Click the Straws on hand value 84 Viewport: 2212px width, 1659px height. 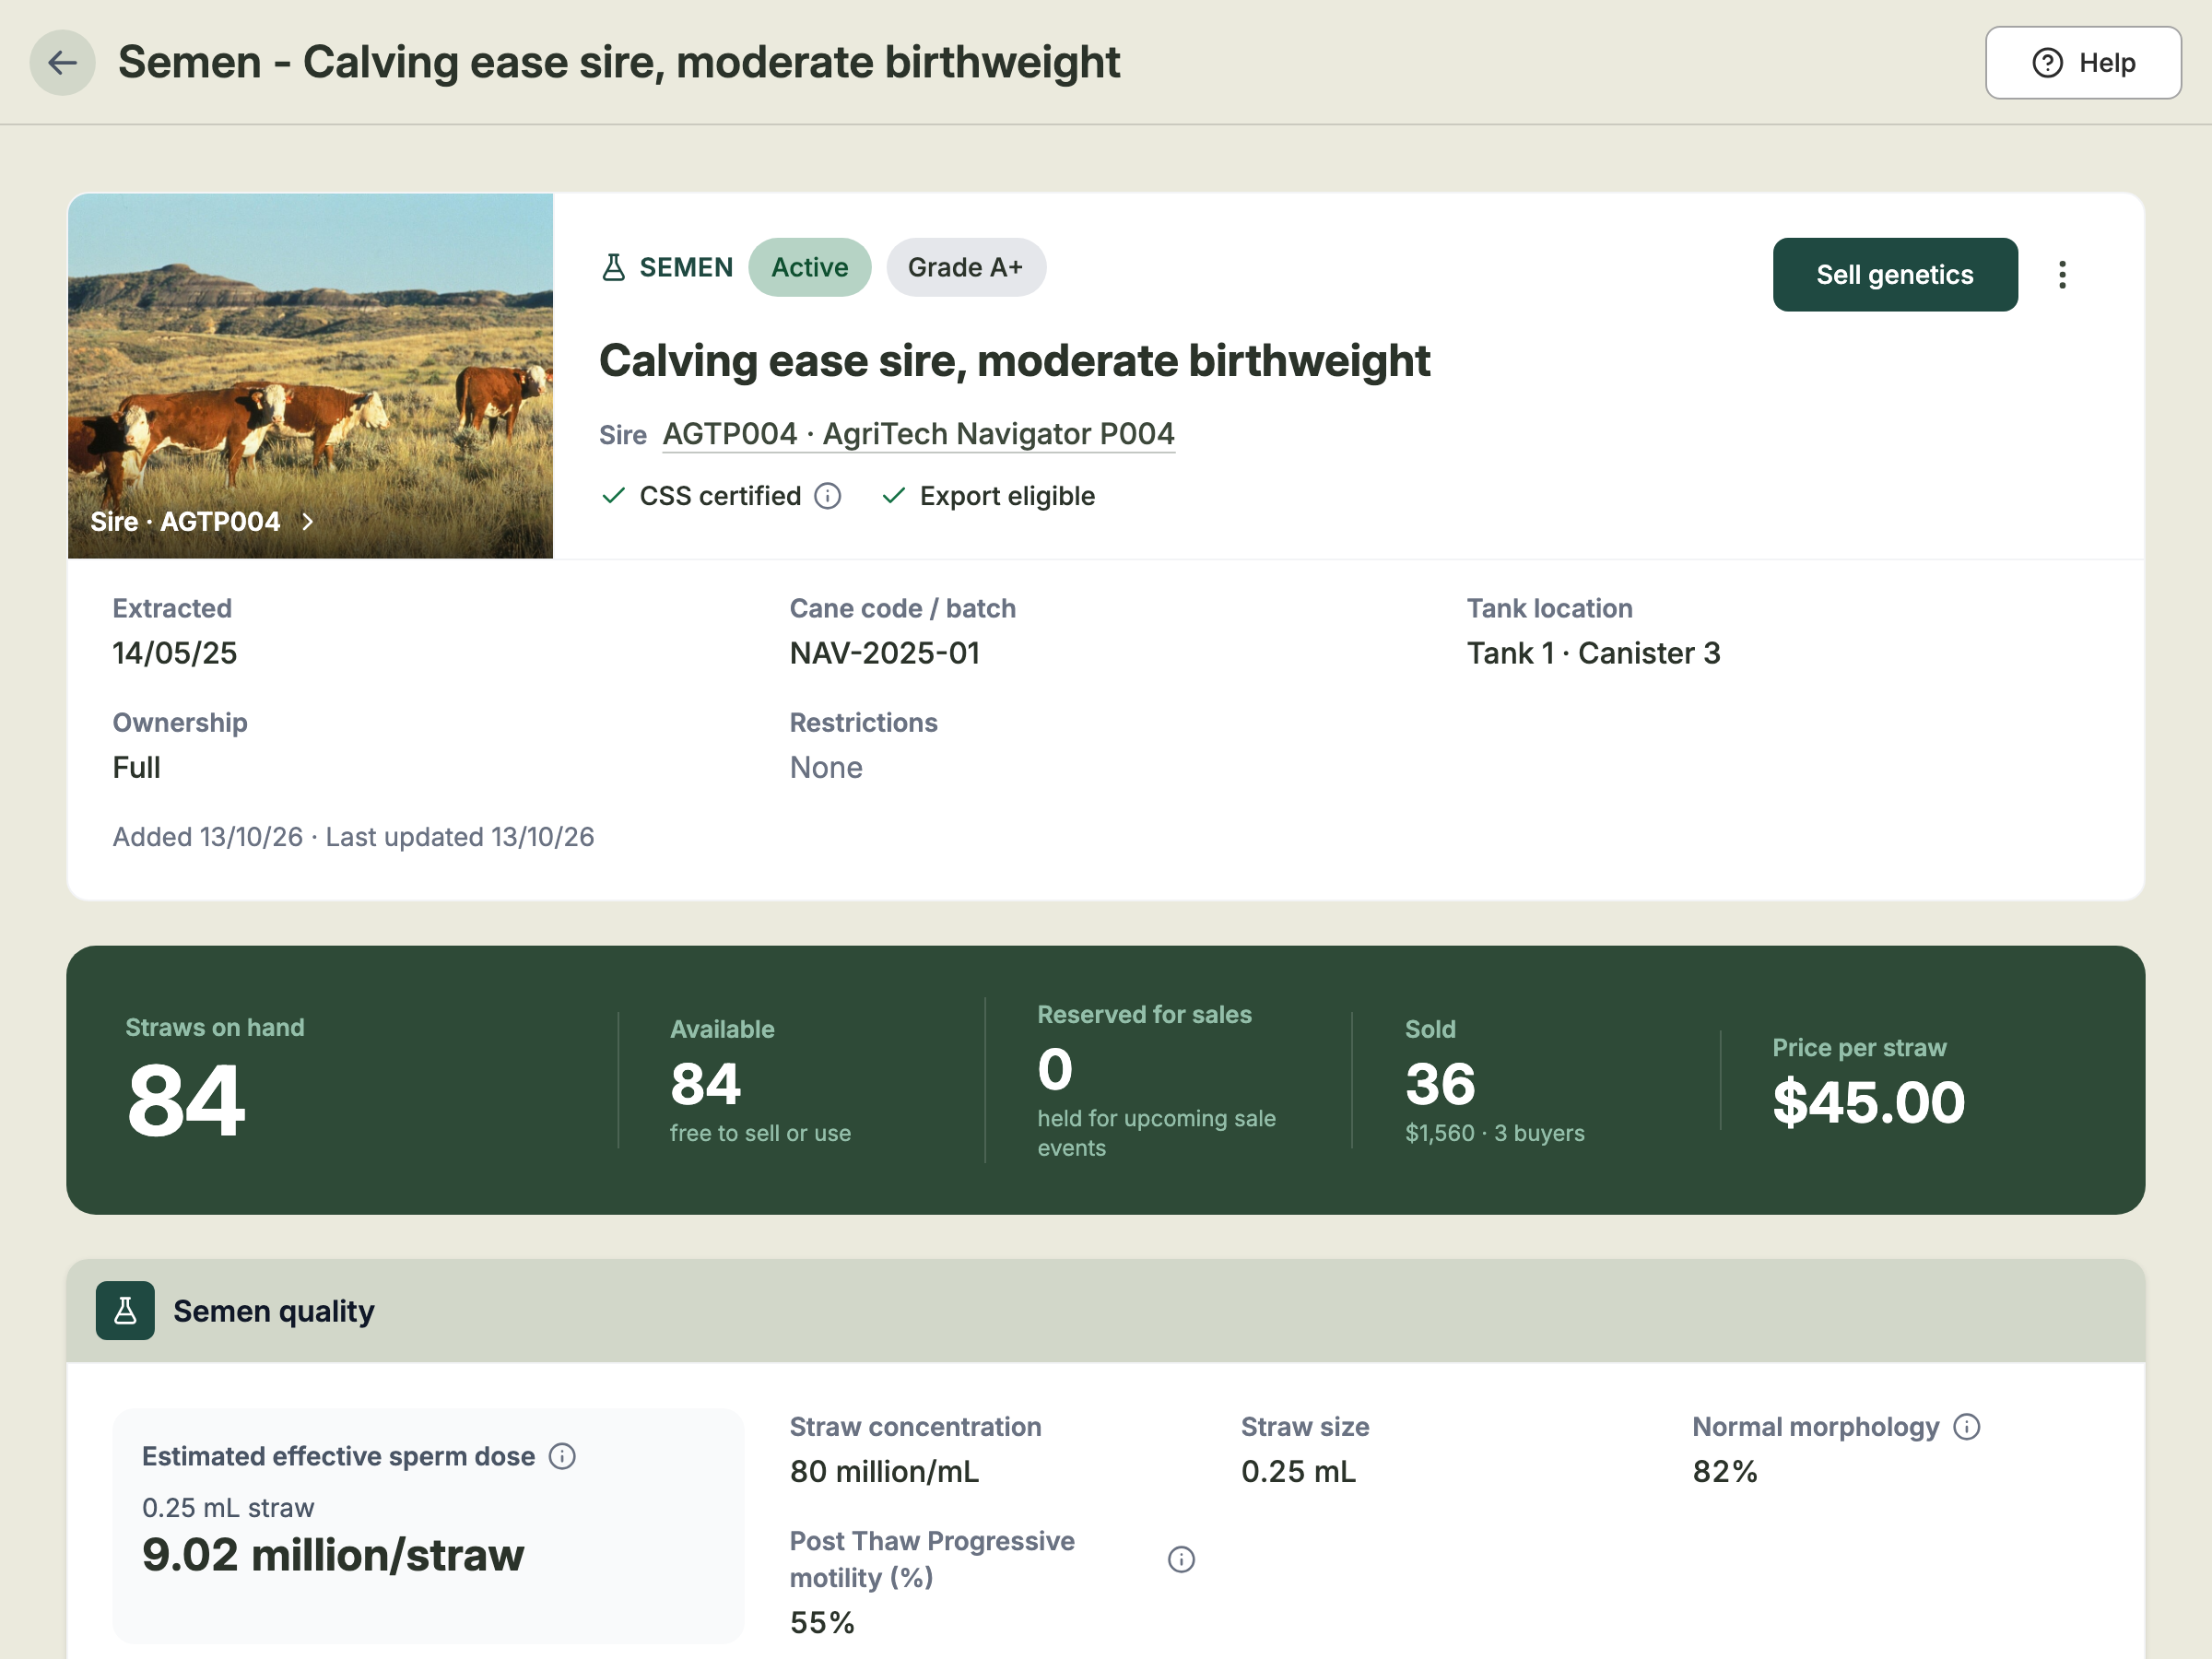coord(186,1101)
